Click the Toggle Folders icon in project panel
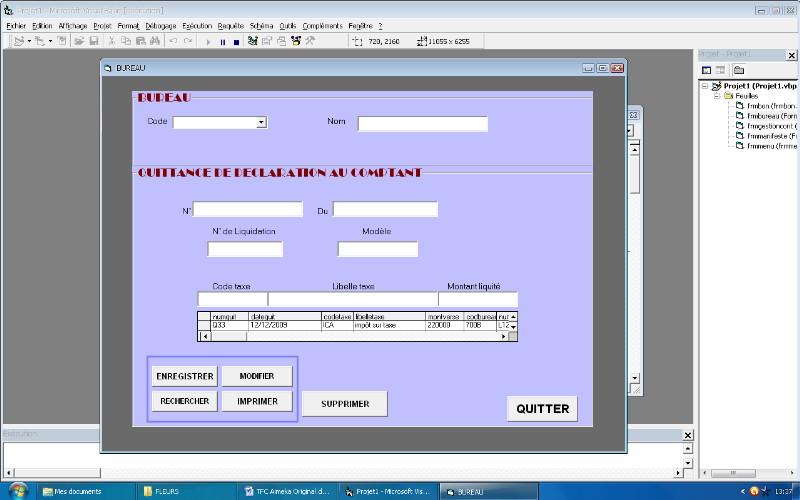This screenshot has width=800, height=500. [x=739, y=70]
